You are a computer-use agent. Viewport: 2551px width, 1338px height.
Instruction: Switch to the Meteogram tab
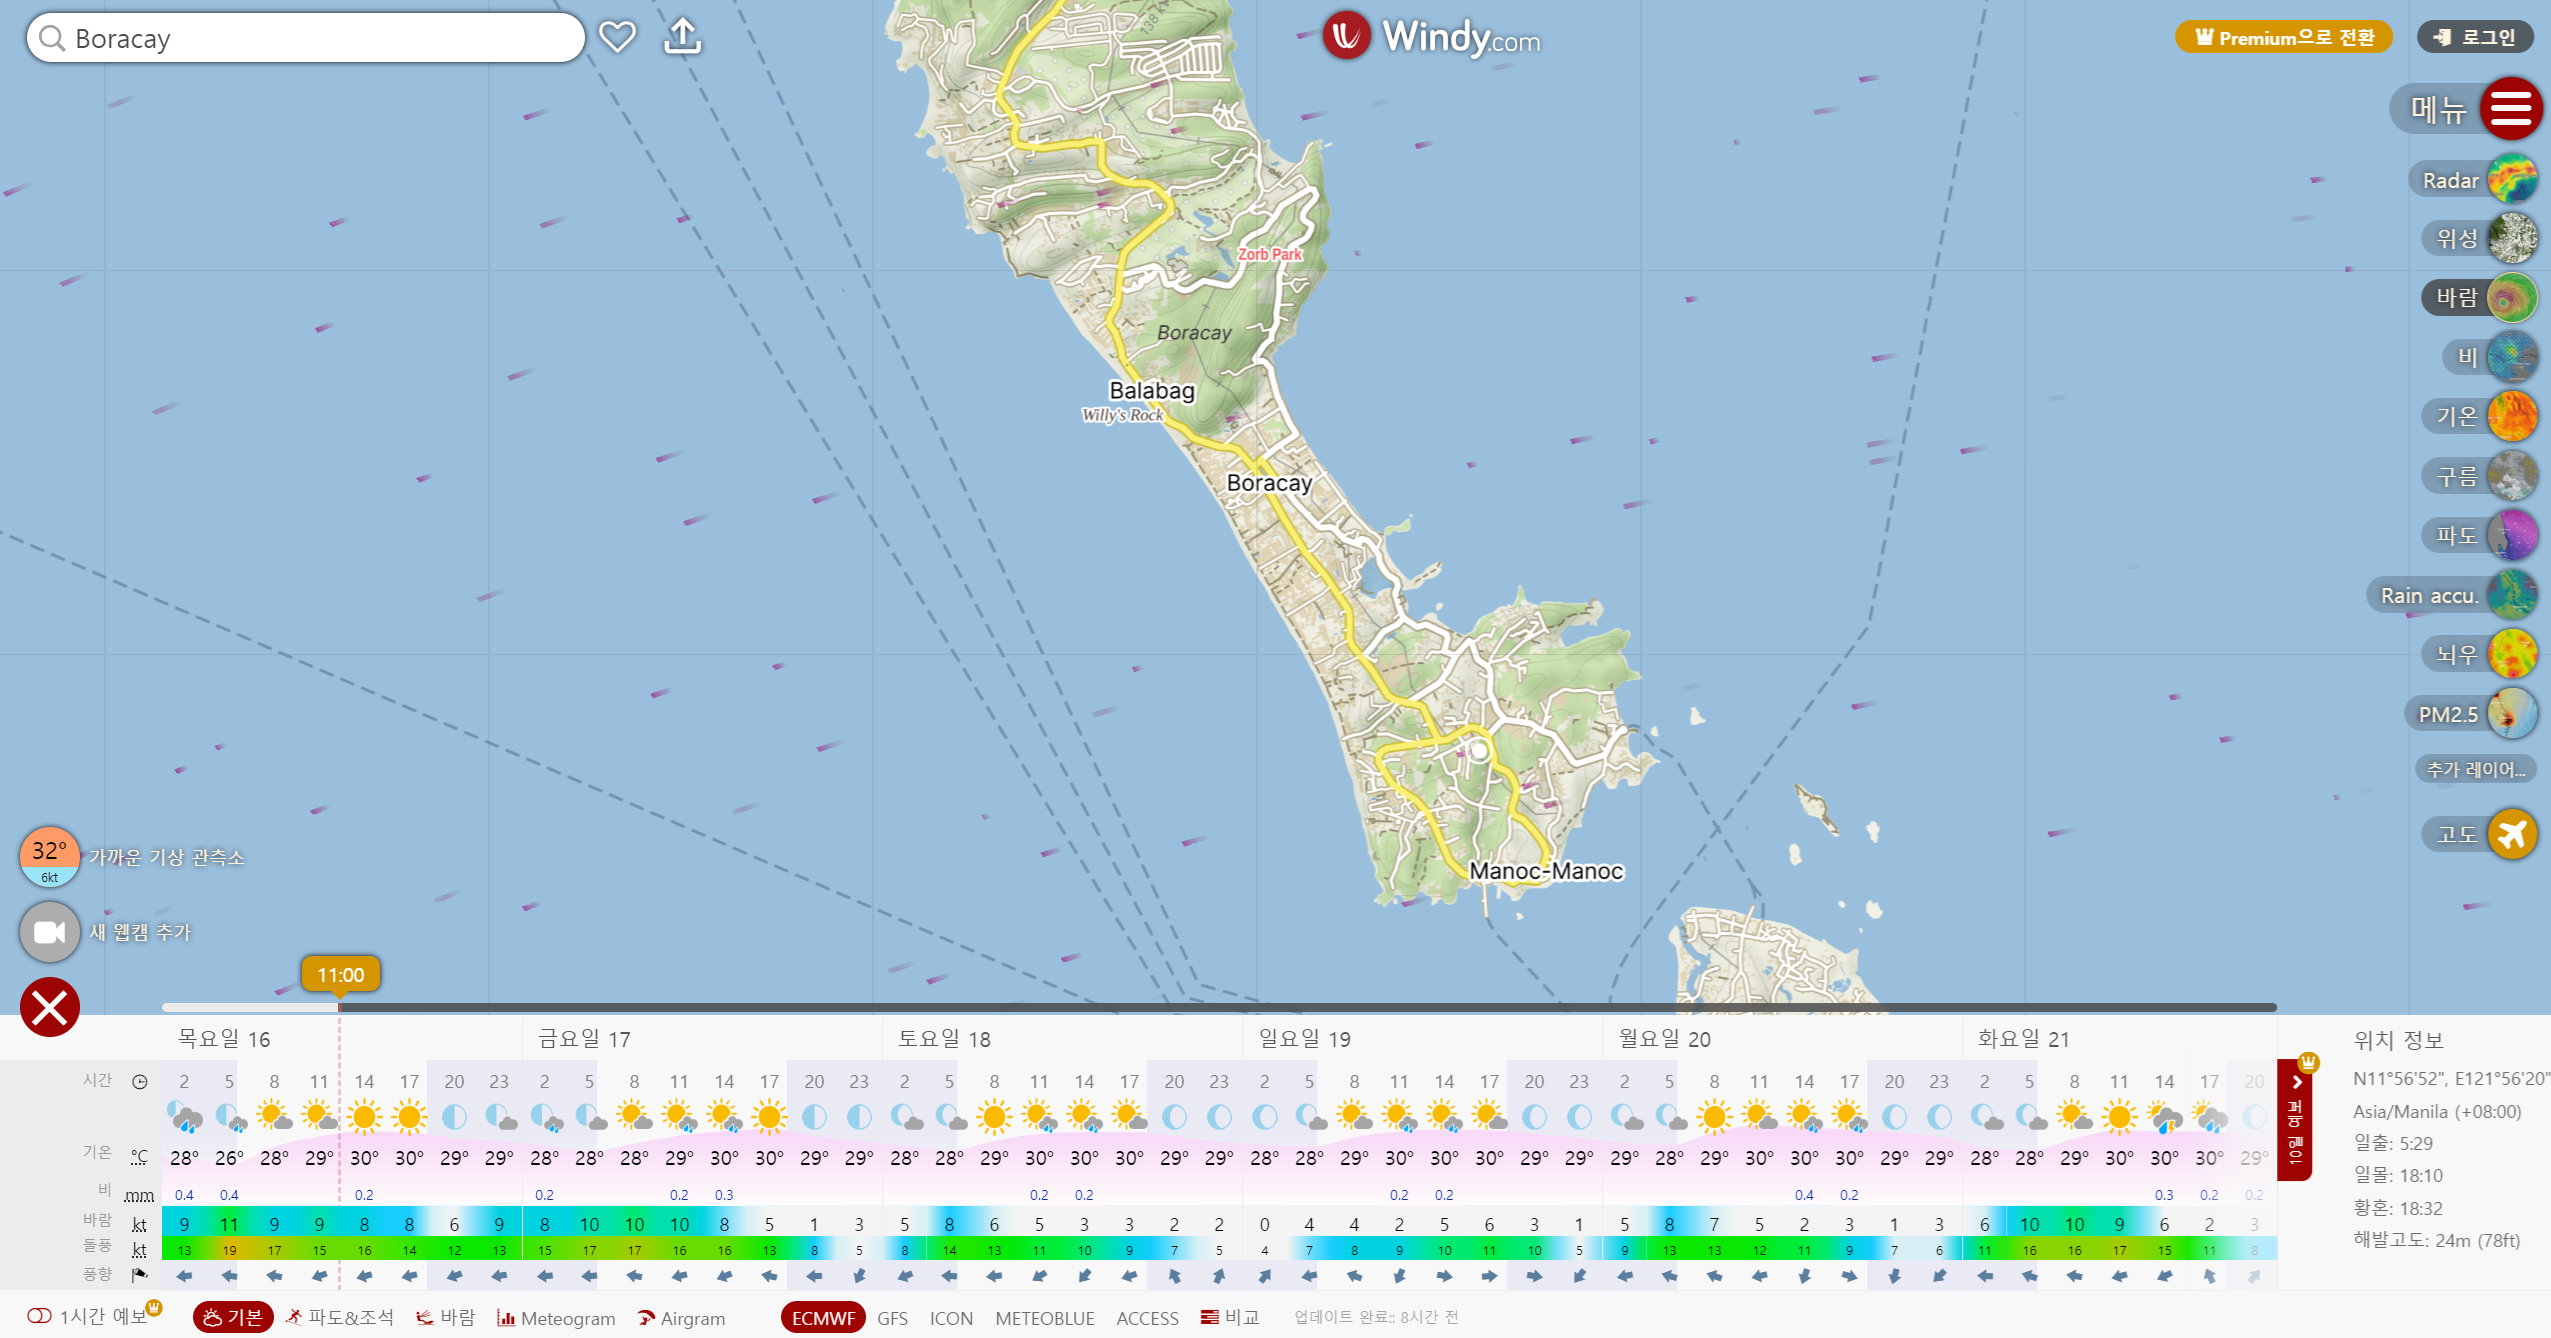(557, 1318)
